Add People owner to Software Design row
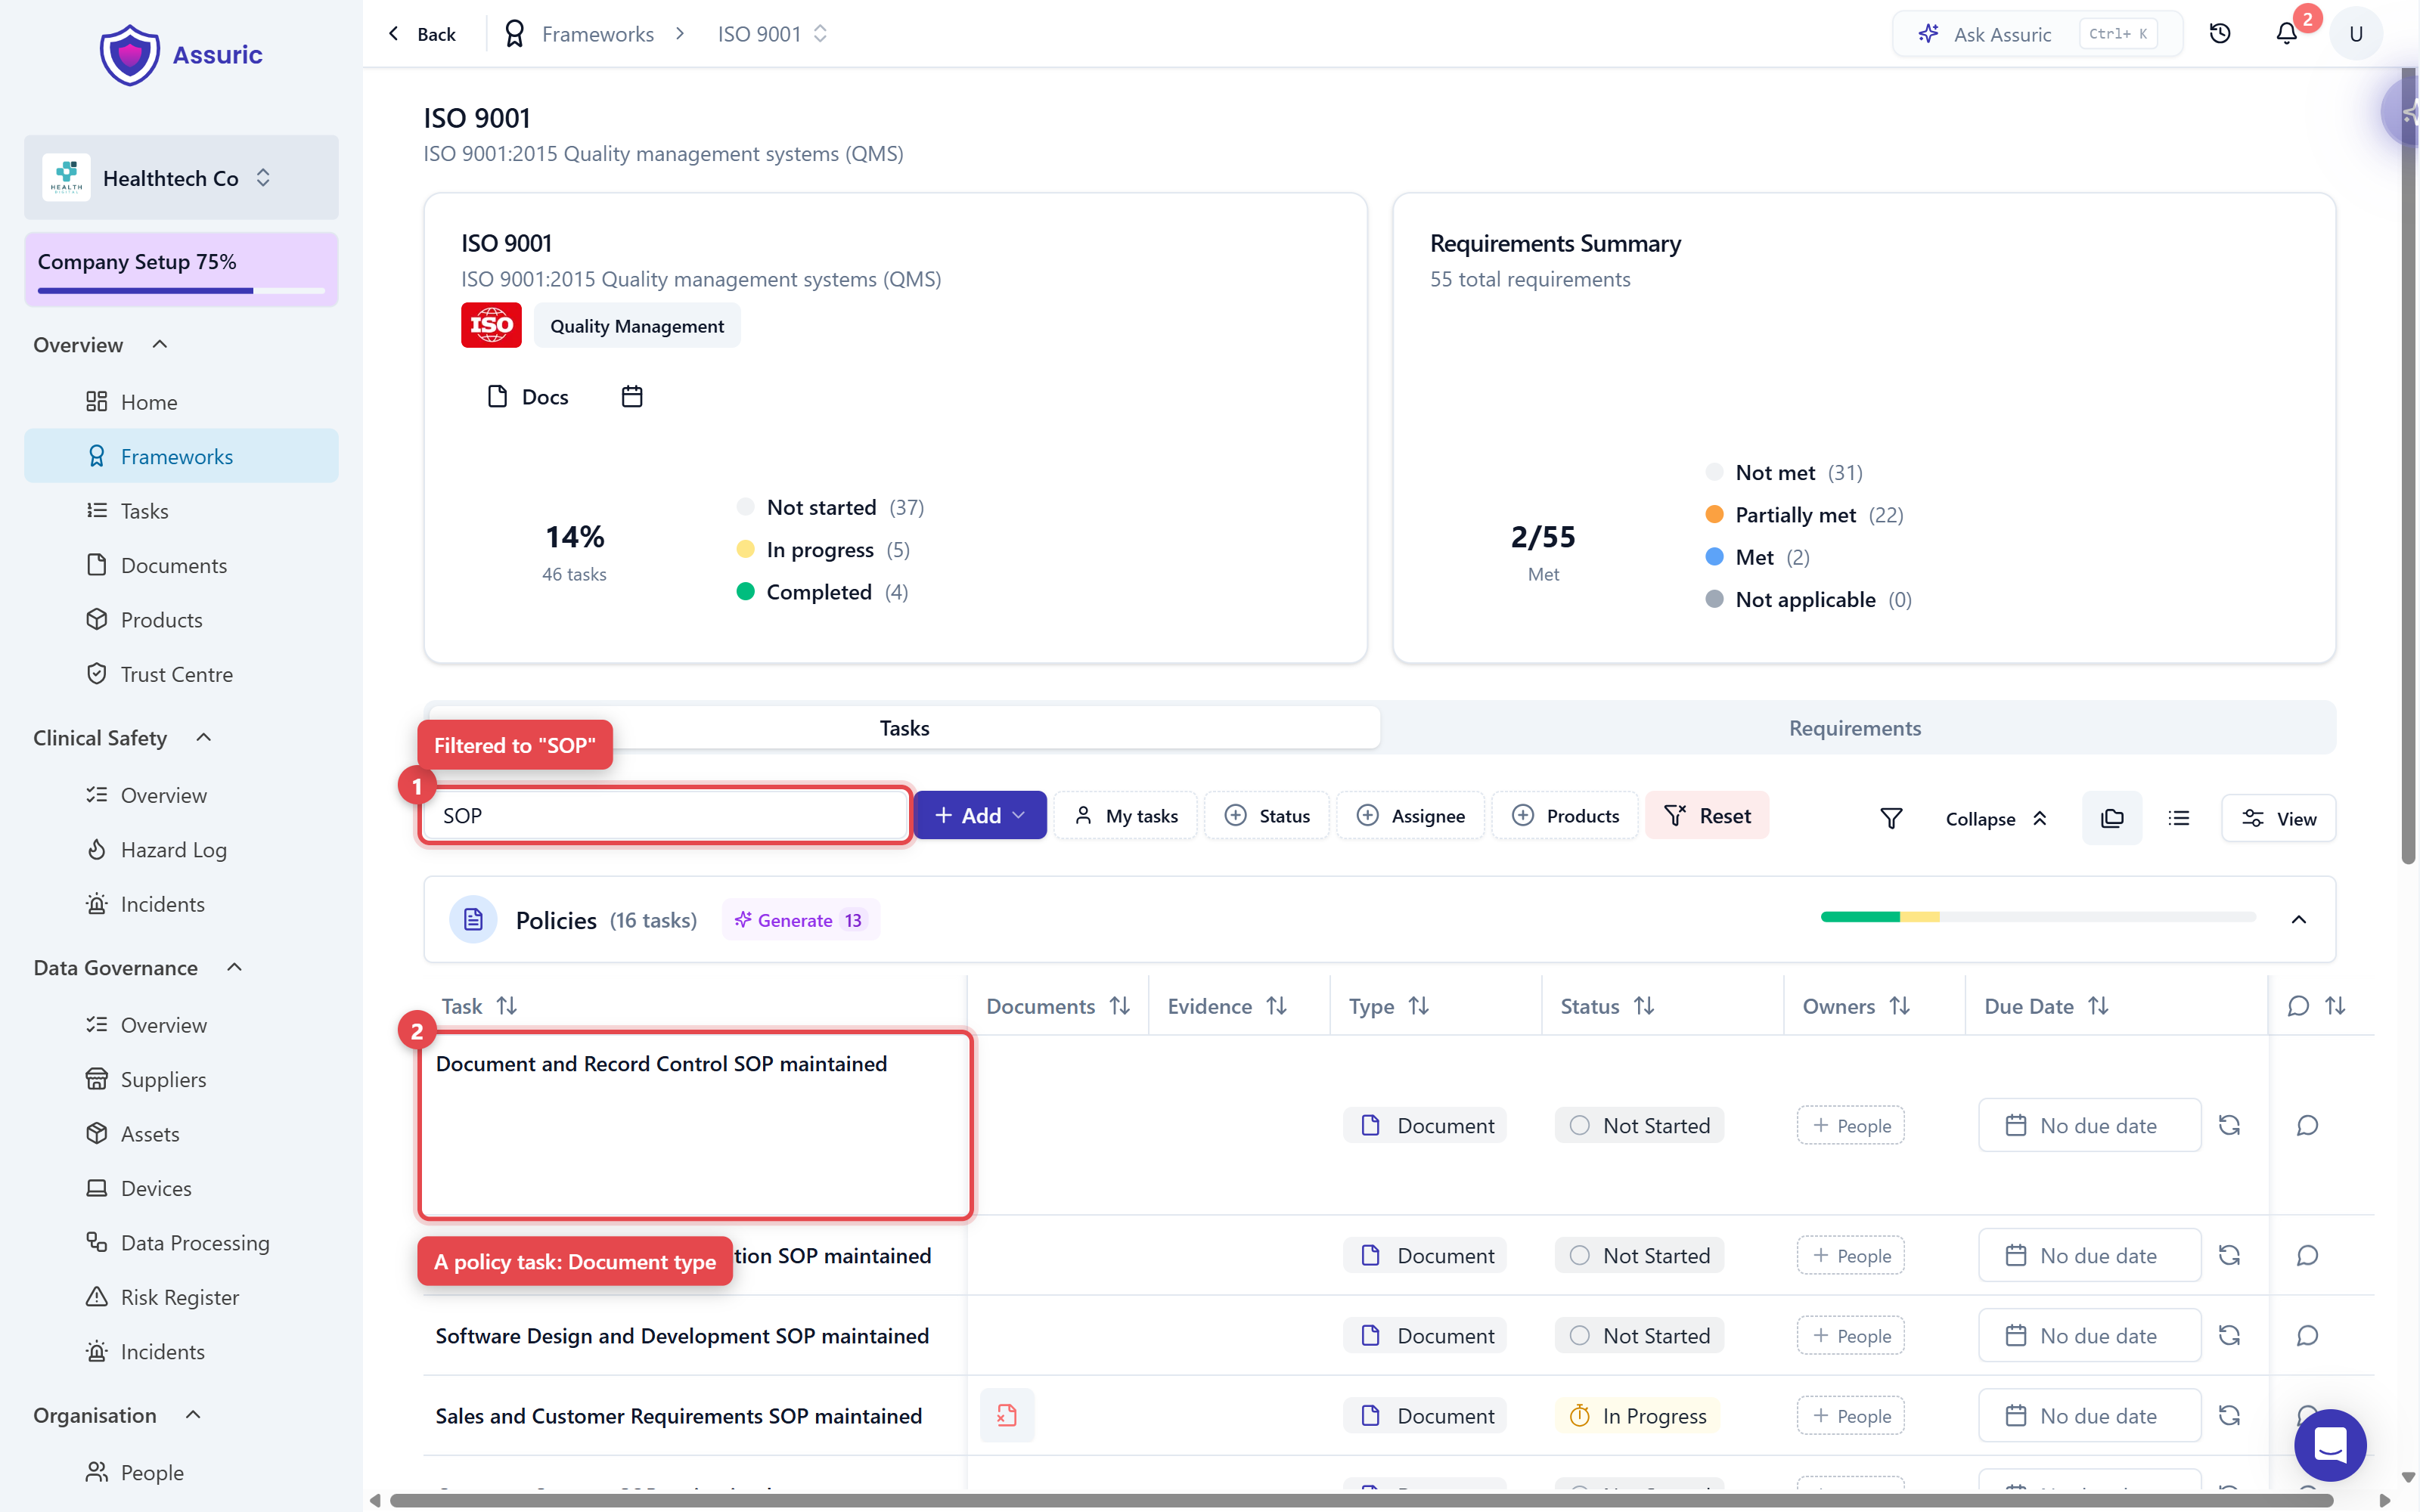Screen dimensions: 2420x1512 [1850, 1335]
